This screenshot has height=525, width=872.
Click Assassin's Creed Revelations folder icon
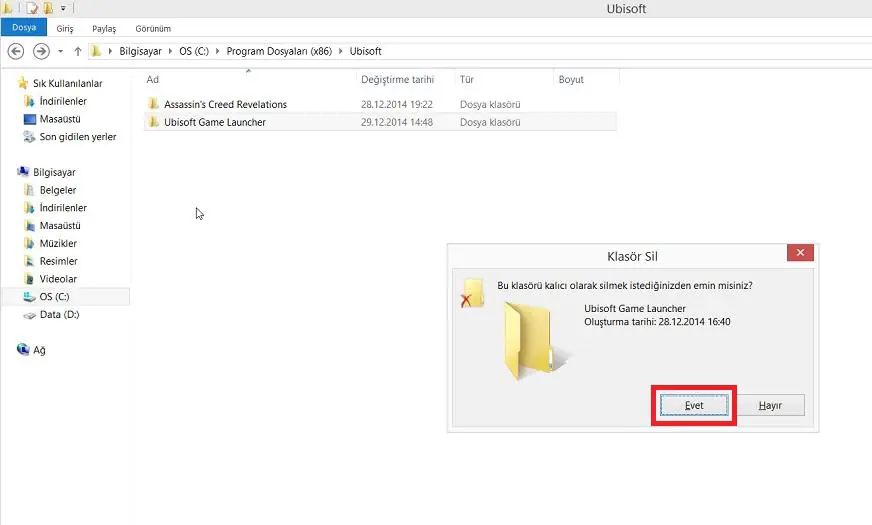tap(153, 104)
